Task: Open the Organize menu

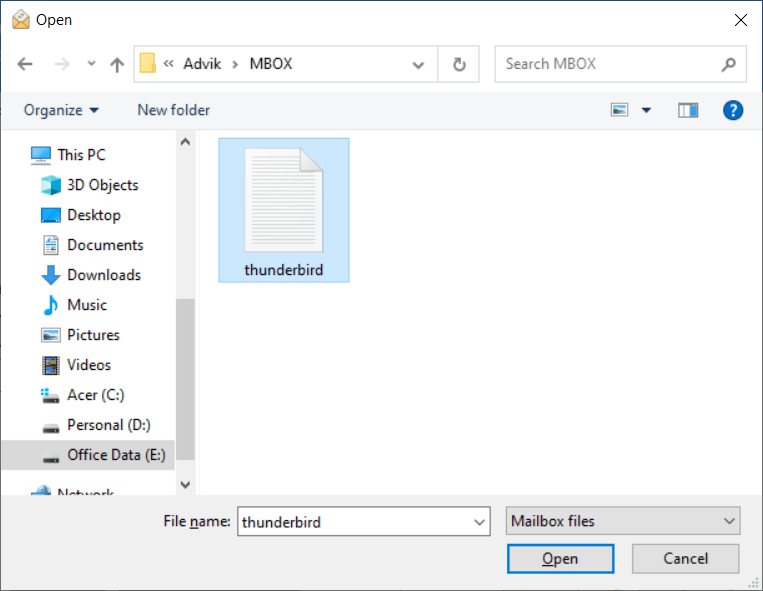Action: click(61, 110)
